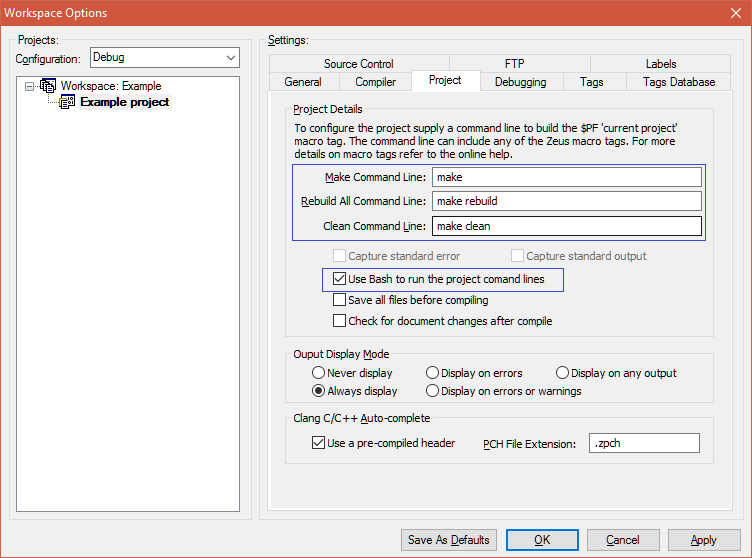Click the Make Command Line field

coord(566,177)
